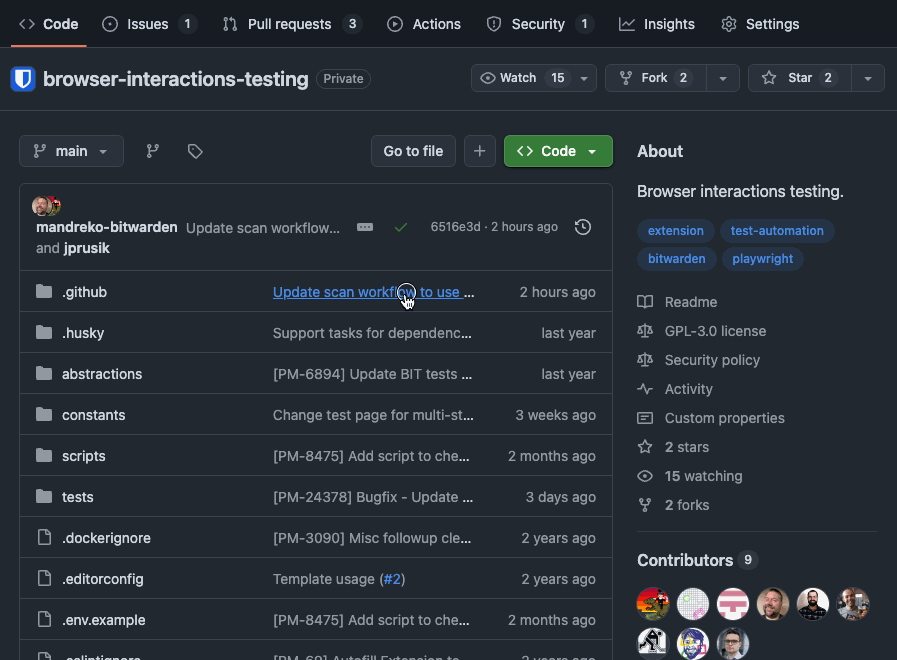897x660 pixels.
Task: Open the green Code dropdown
Action: [558, 151]
